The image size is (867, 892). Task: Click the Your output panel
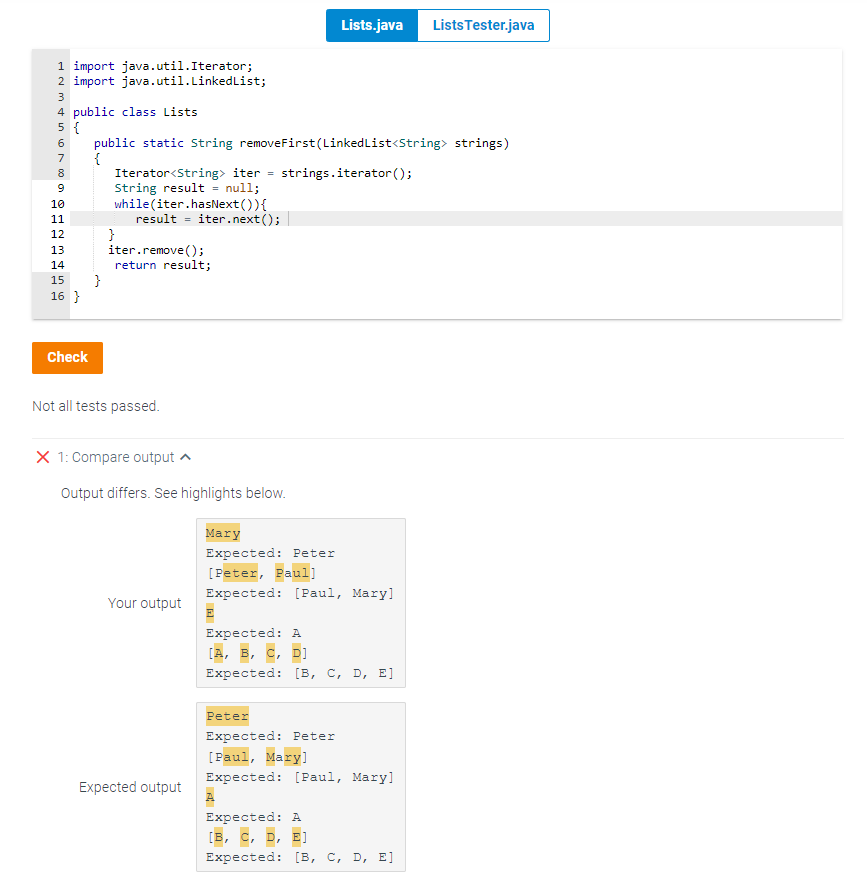coord(300,602)
